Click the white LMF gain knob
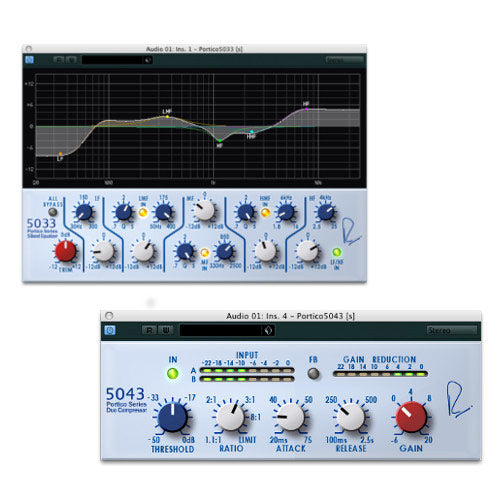This screenshot has width=500, height=500. click(x=143, y=251)
